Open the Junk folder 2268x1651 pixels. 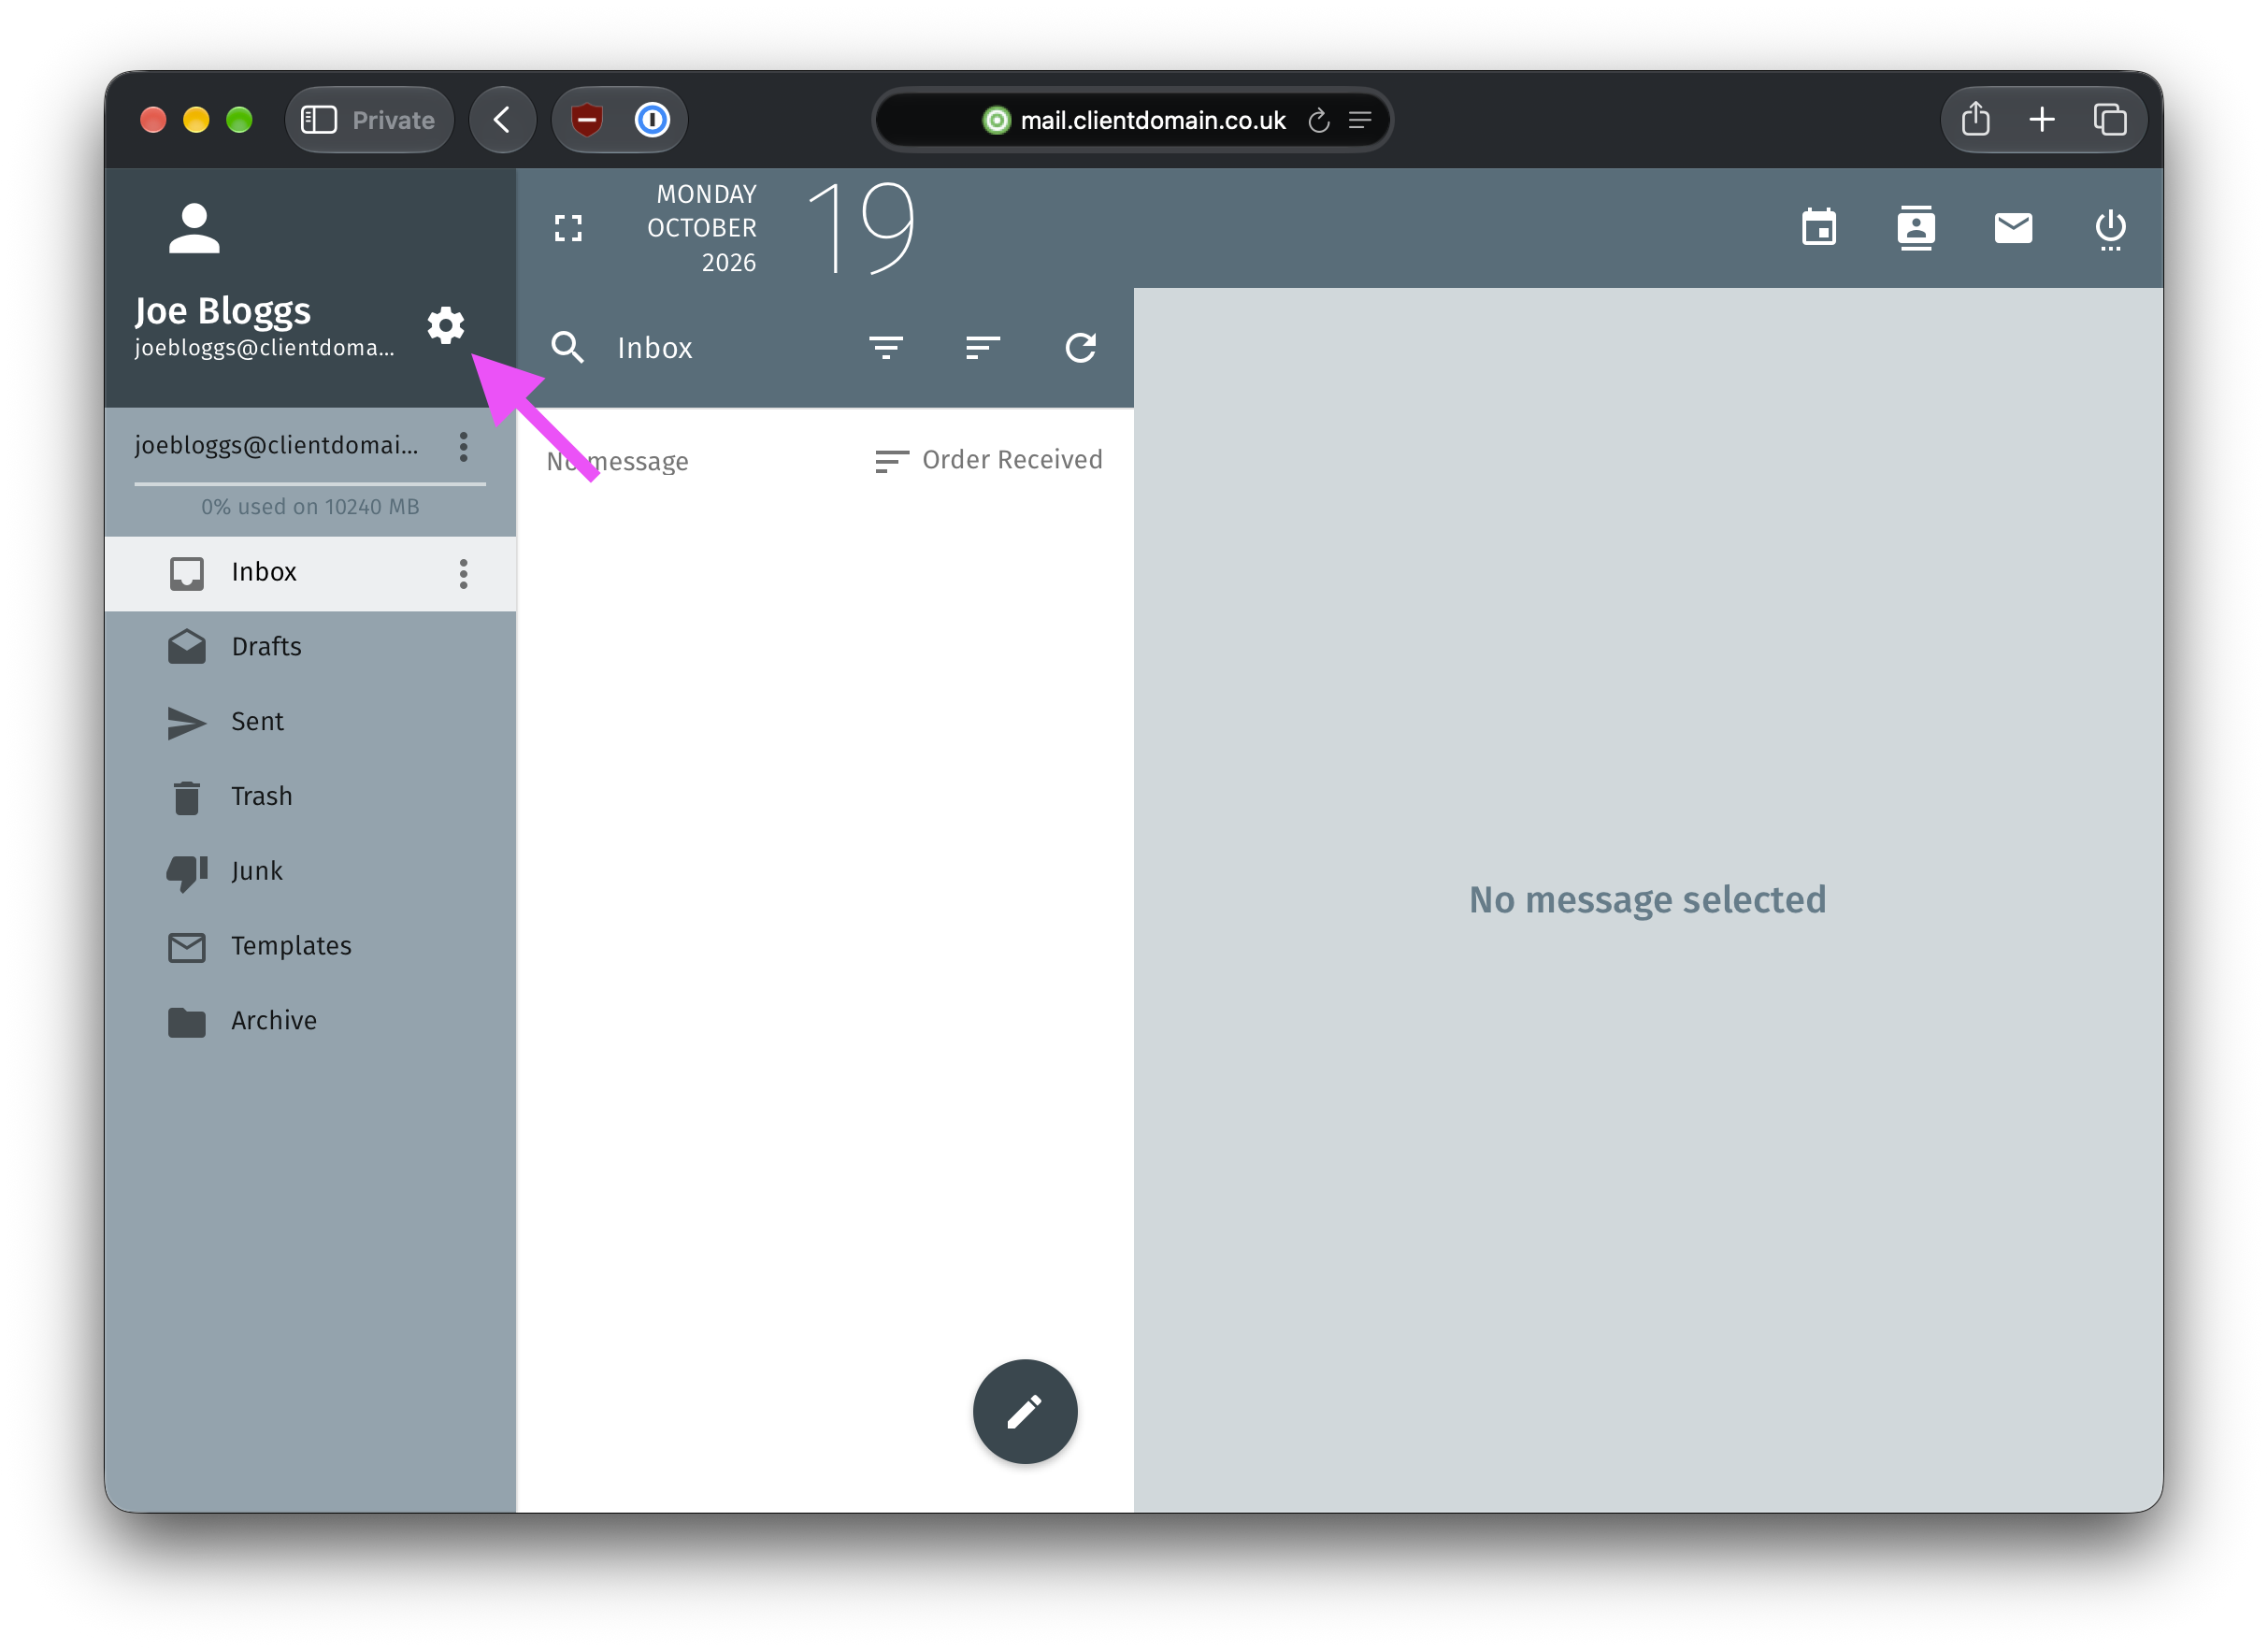(310, 872)
